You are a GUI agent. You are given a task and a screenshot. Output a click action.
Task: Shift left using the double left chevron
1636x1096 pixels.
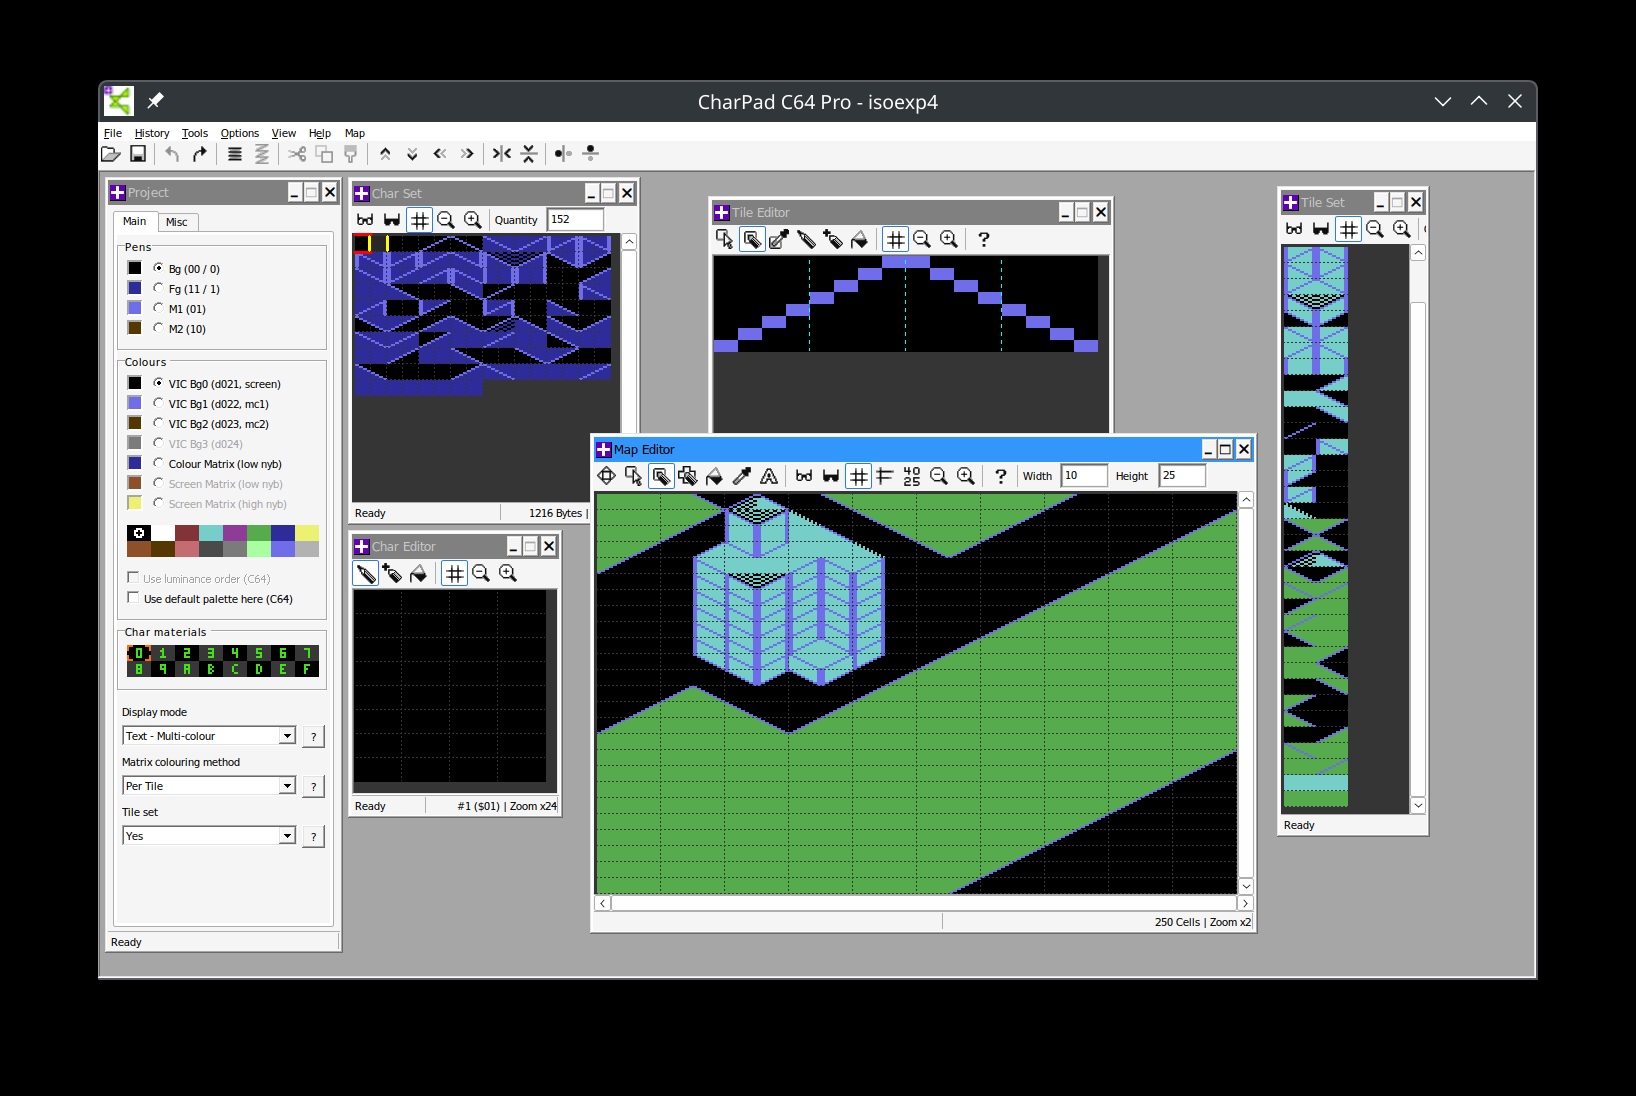440,154
